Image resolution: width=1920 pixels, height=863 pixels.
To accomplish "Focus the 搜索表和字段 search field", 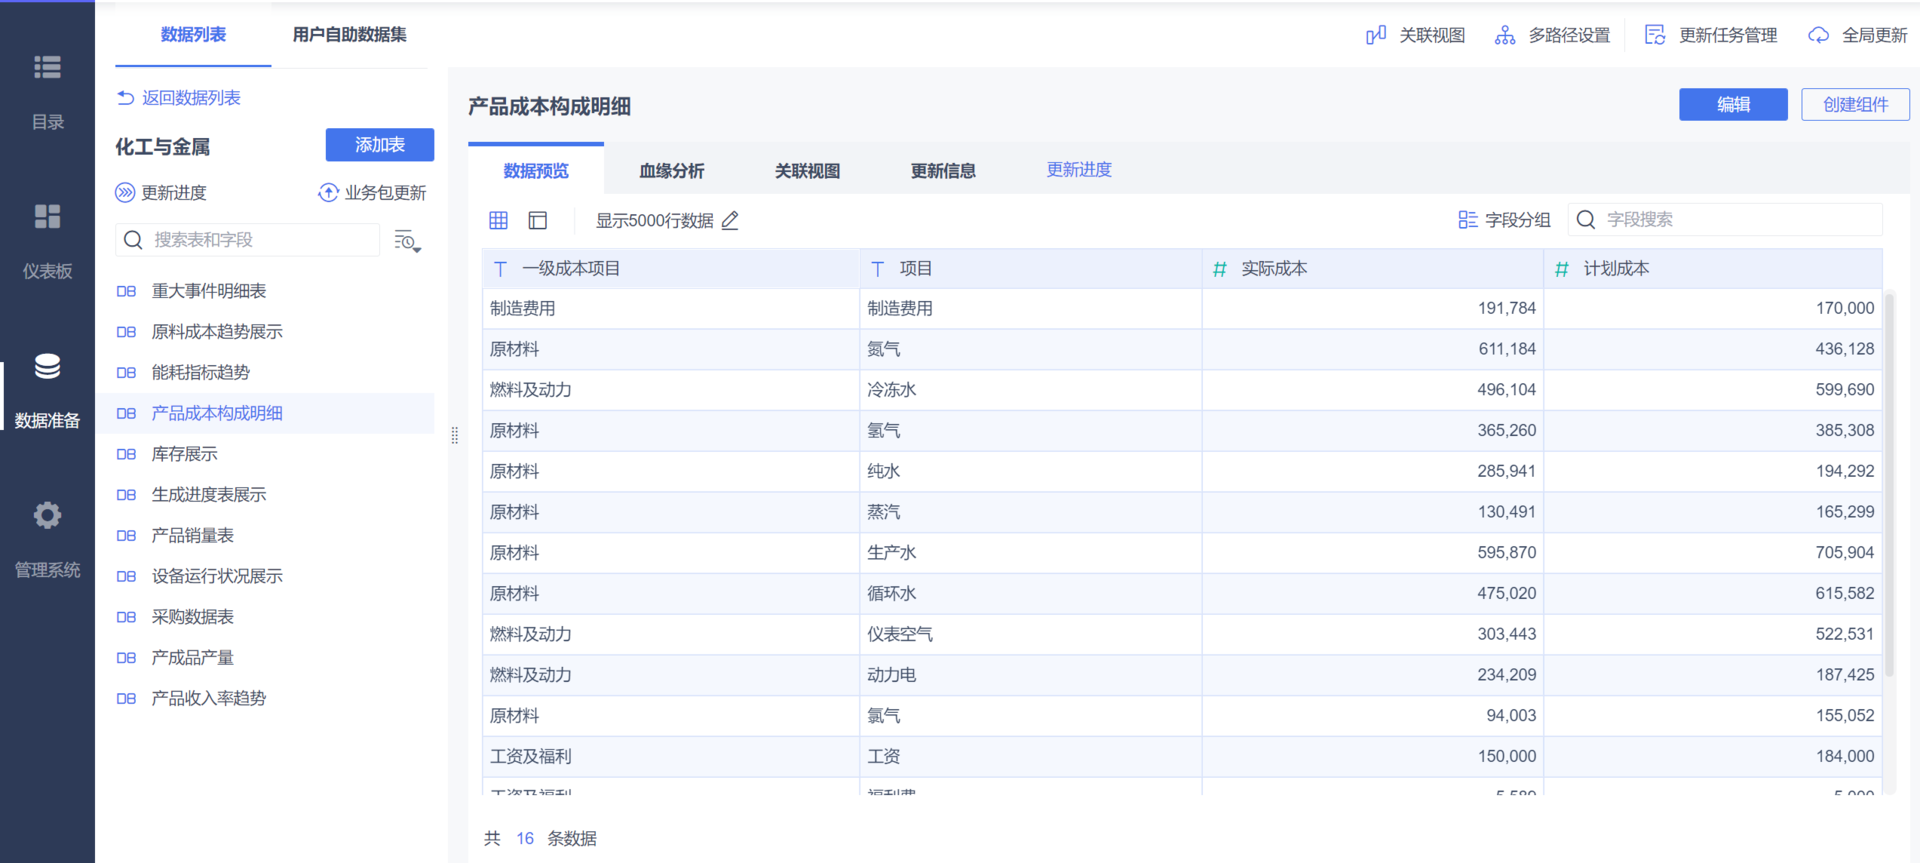I will tap(247, 240).
